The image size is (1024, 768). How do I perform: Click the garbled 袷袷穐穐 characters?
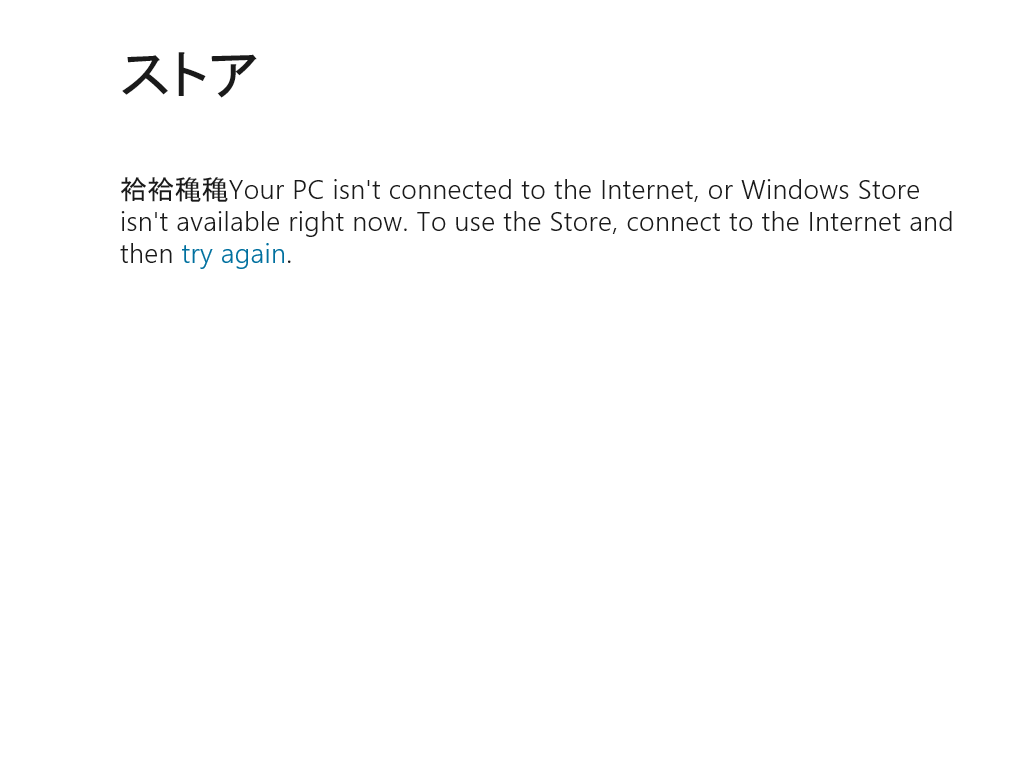point(174,190)
